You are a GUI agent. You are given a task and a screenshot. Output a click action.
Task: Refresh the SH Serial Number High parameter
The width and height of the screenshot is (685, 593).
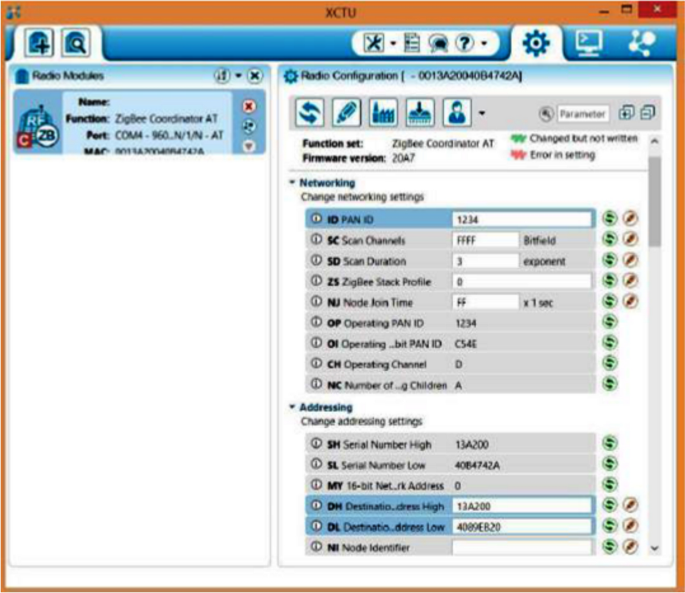click(x=610, y=444)
